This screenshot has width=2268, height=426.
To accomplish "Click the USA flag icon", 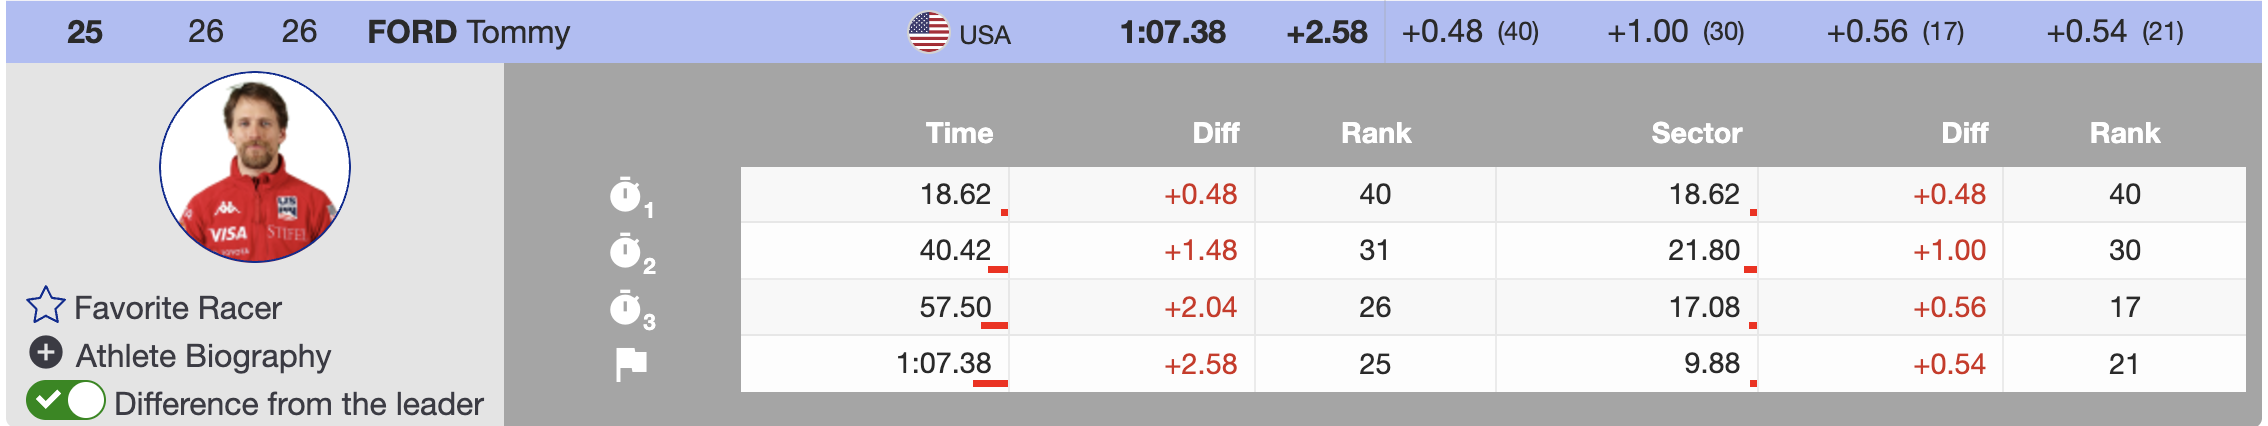I will [x=928, y=32].
